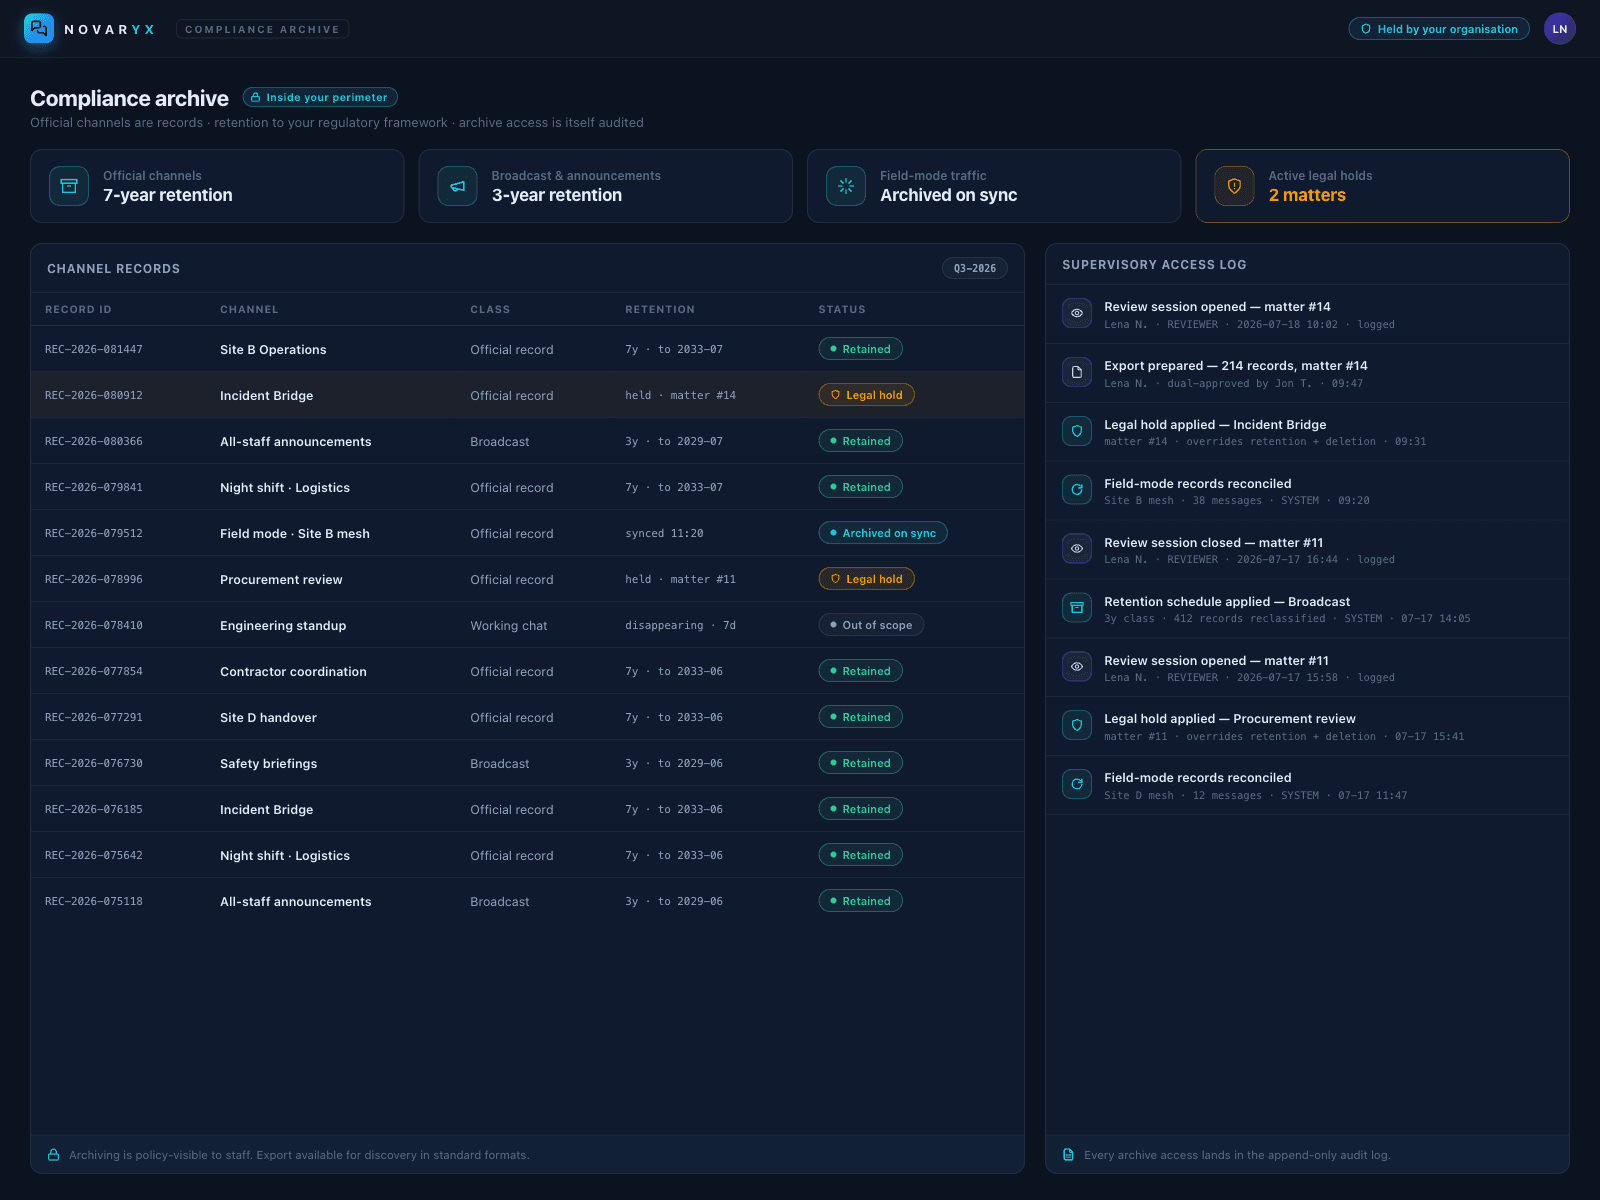The image size is (1600, 1200).
Task: Open Incident Bridge channel in REC-2026-080912 row
Action: click(266, 395)
